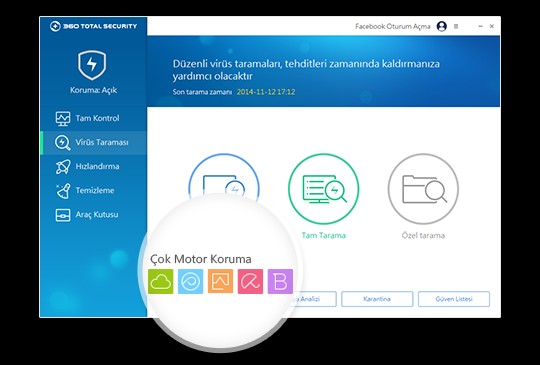540x365 pixels.
Task: Click the 360 Total Security logo
Action: (x=93, y=26)
